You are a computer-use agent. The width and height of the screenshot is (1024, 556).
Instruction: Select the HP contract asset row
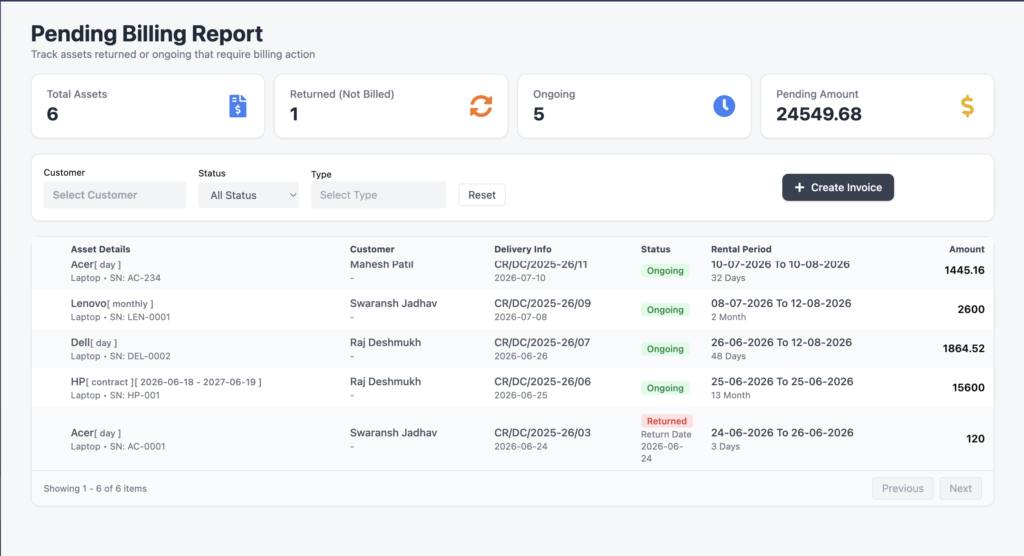(x=513, y=387)
